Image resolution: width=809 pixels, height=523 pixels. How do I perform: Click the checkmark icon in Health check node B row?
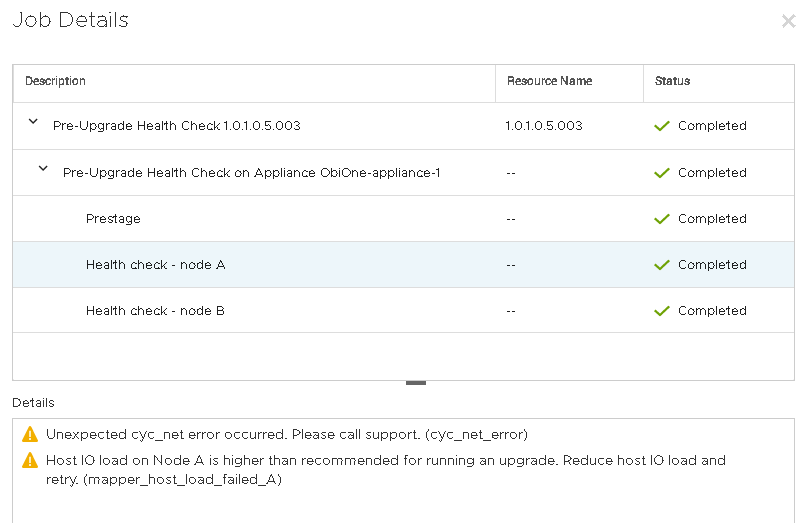(661, 311)
